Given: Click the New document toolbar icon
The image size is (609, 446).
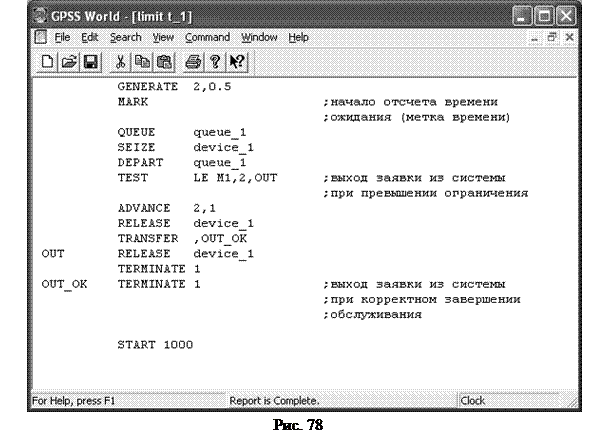Looking at the screenshot, I should [x=47, y=62].
